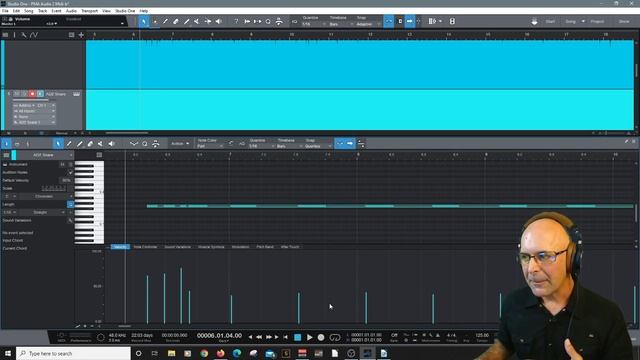Click the Add Tracks plus icon
Viewport: 640px width, 360px height.
pos(81,35)
